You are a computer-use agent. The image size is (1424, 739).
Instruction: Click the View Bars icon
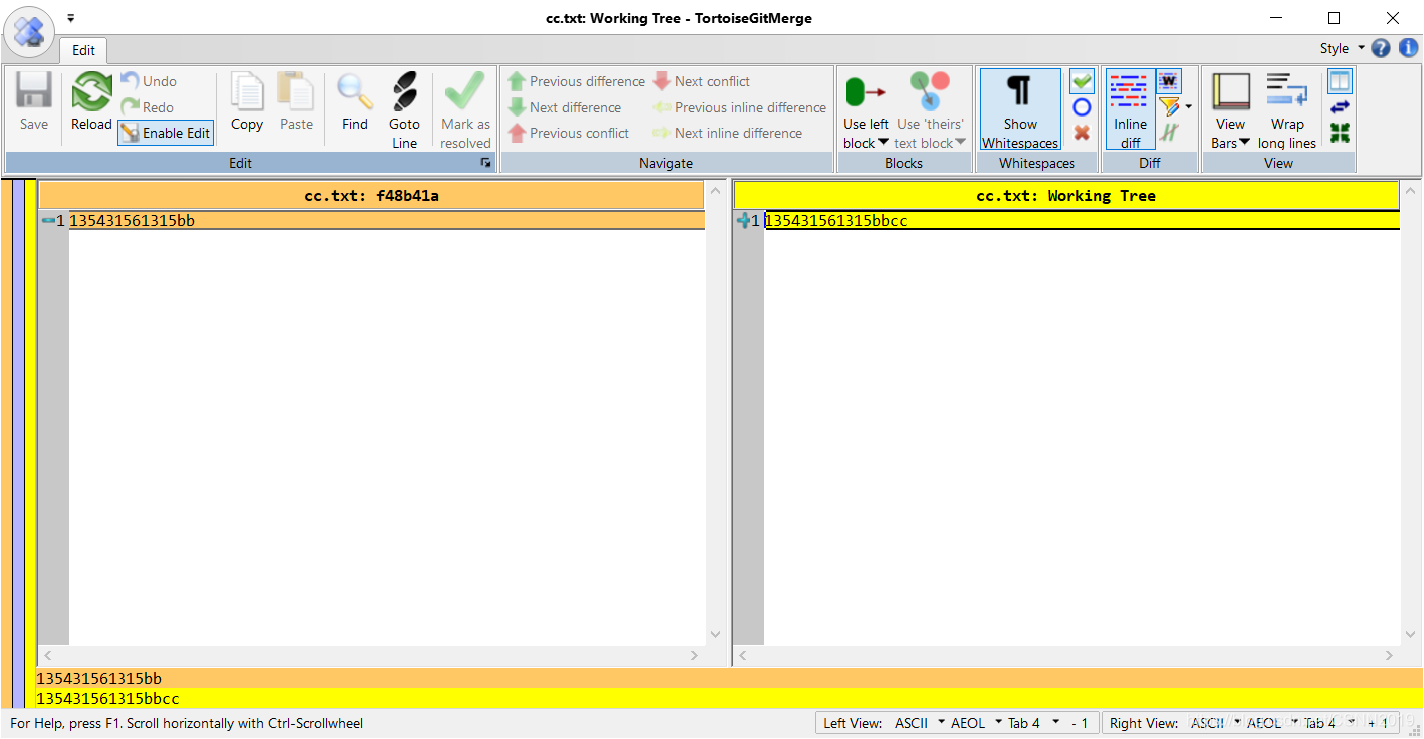1231,92
